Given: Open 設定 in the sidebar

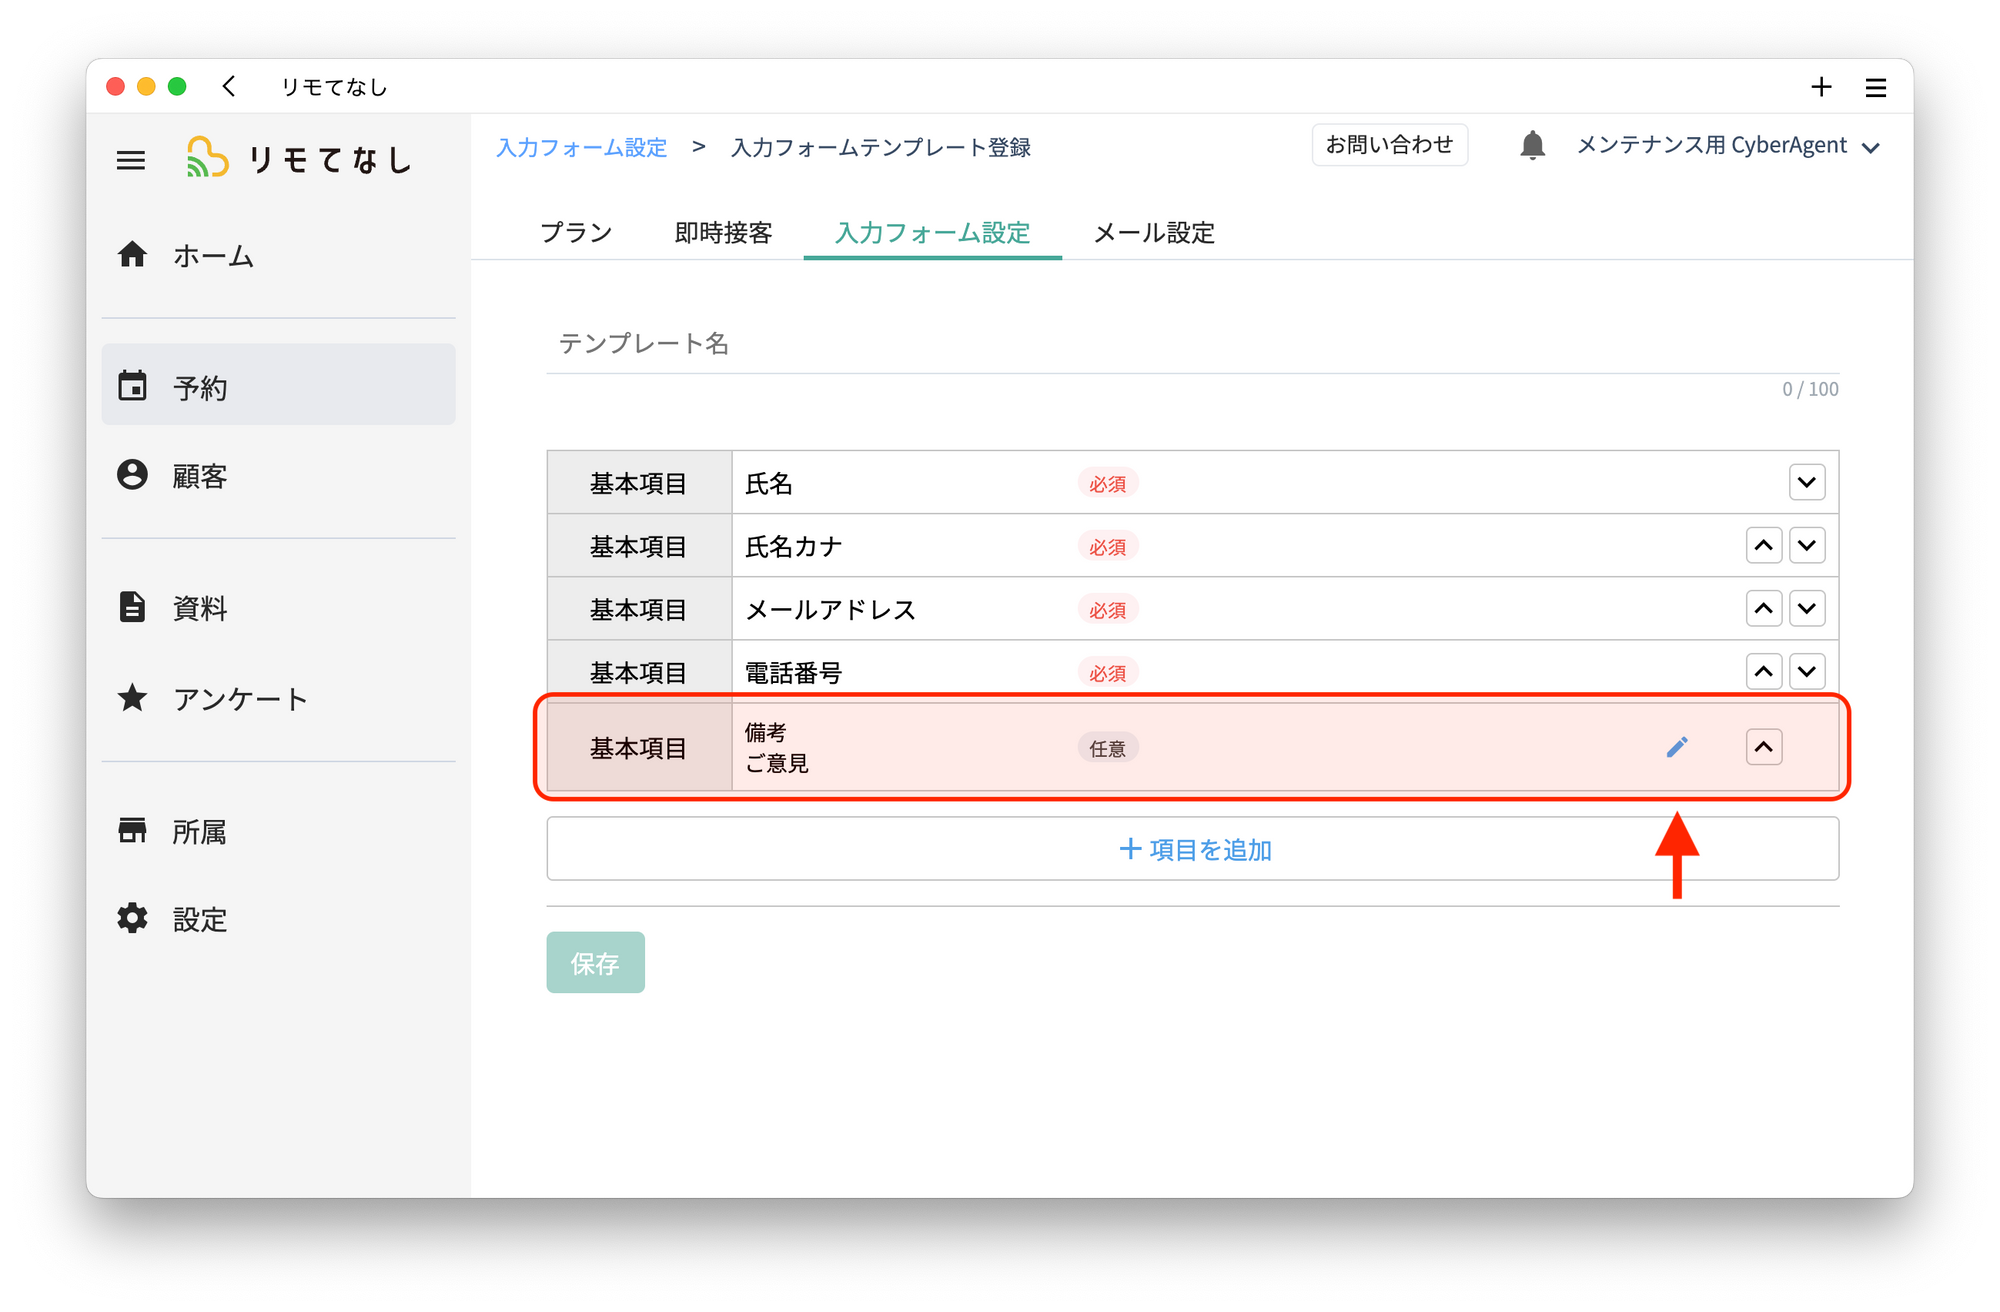Looking at the screenshot, I should [278, 918].
